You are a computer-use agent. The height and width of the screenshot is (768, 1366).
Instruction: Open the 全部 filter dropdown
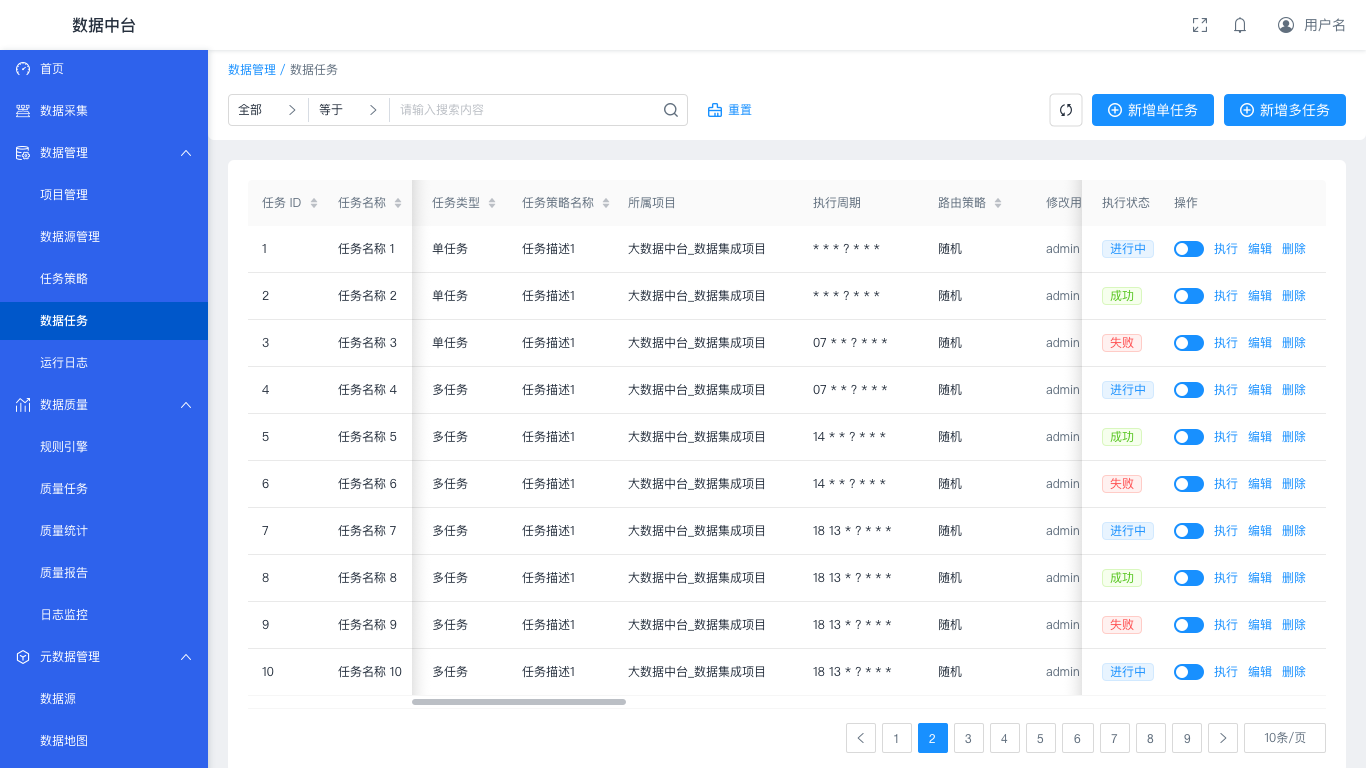[268, 110]
